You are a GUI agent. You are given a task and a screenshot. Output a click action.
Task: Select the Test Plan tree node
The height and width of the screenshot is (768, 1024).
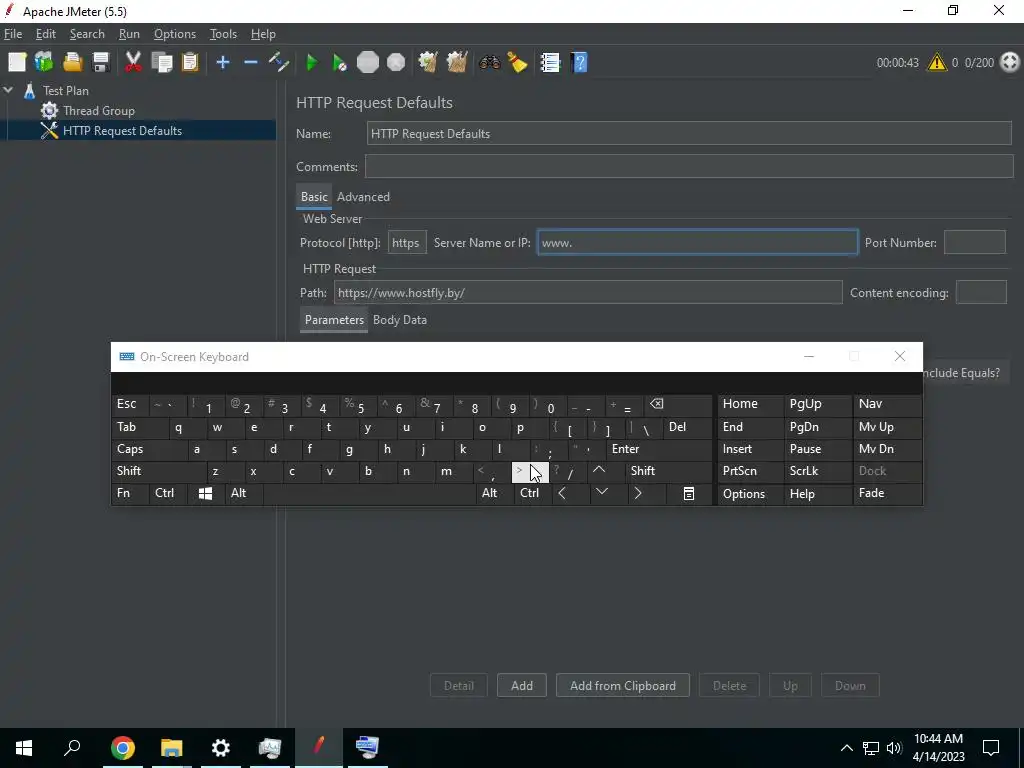[65, 90]
